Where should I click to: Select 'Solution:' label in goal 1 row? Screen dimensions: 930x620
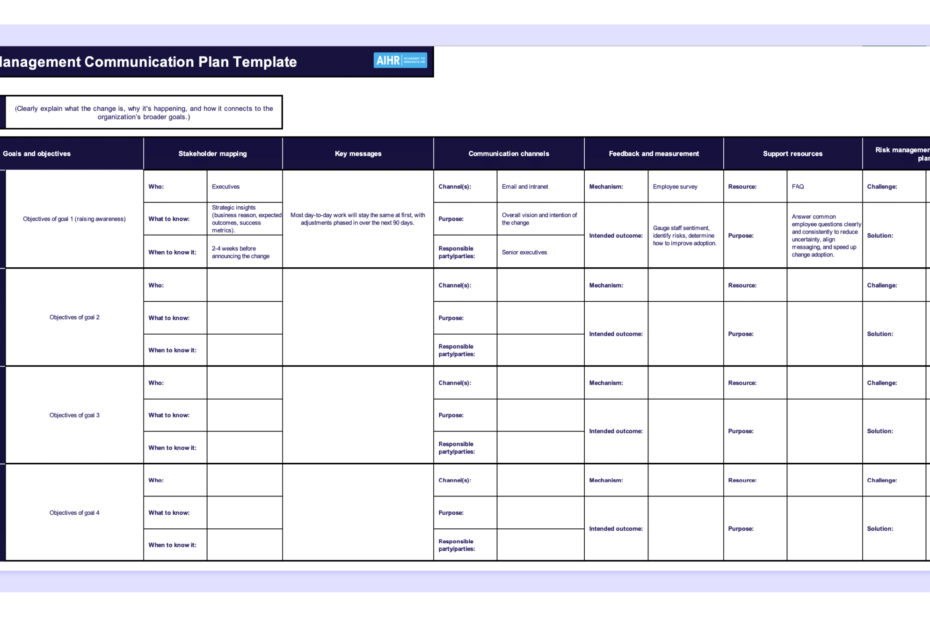(x=880, y=236)
